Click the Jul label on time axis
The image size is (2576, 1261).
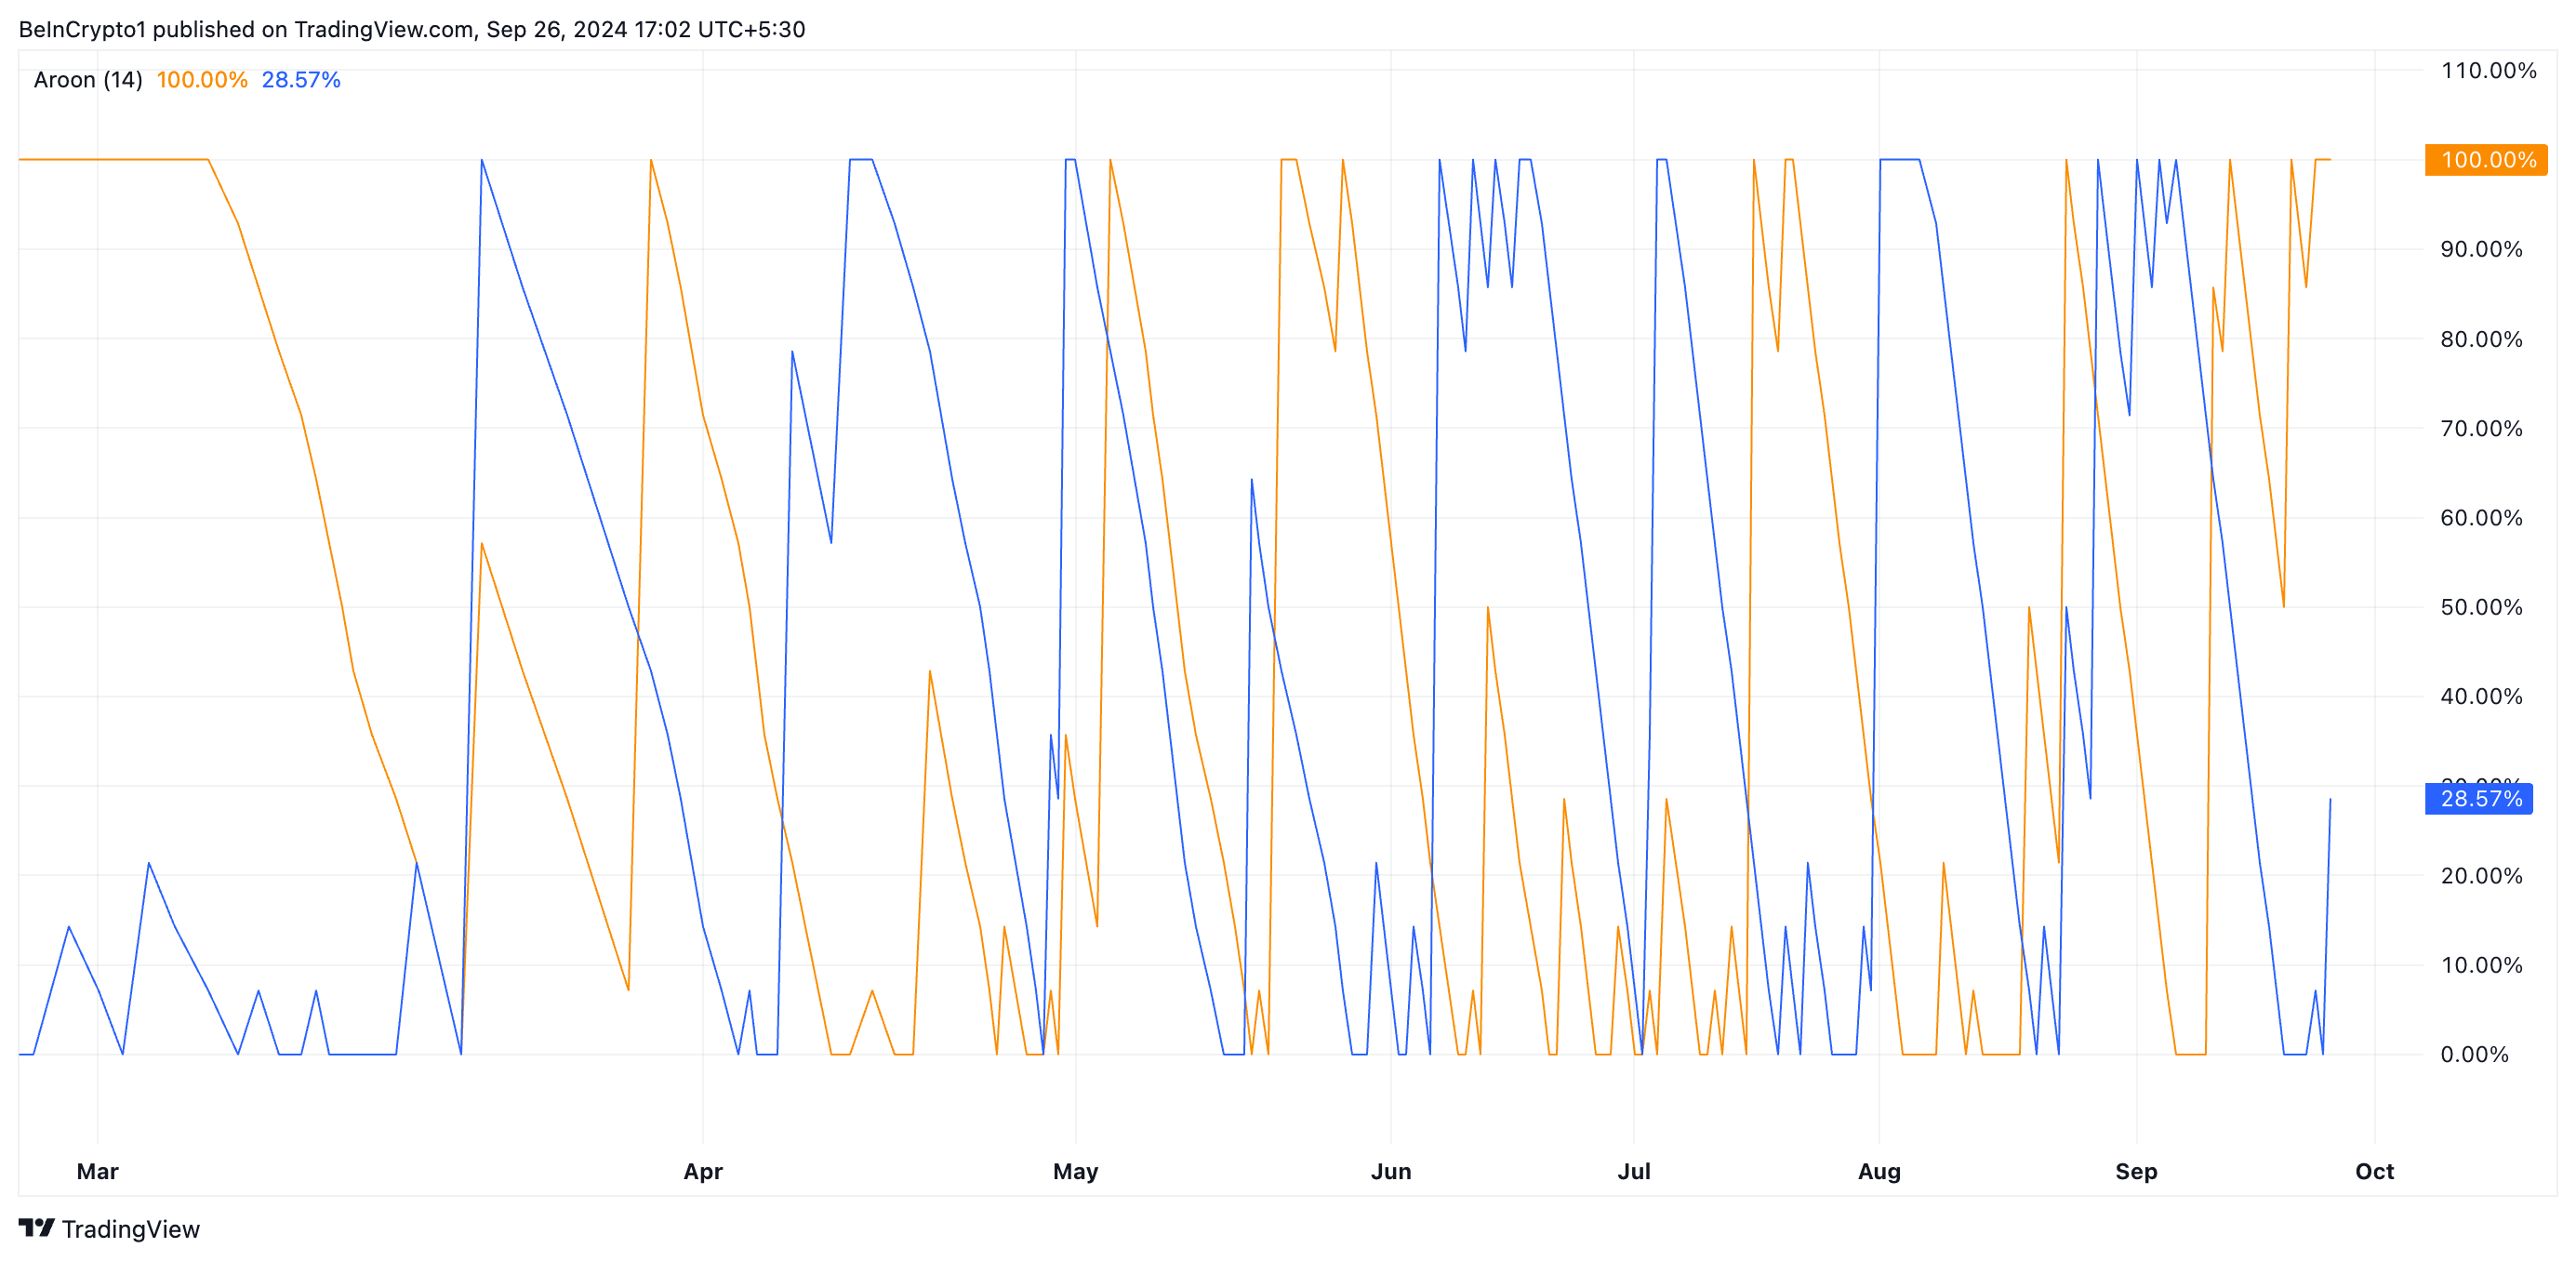point(1634,1171)
